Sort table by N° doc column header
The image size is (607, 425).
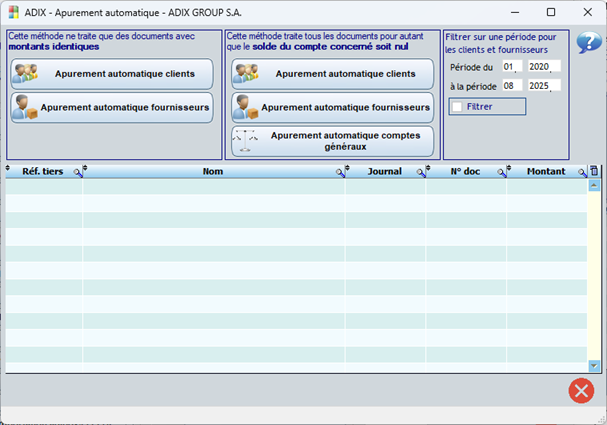(x=465, y=171)
